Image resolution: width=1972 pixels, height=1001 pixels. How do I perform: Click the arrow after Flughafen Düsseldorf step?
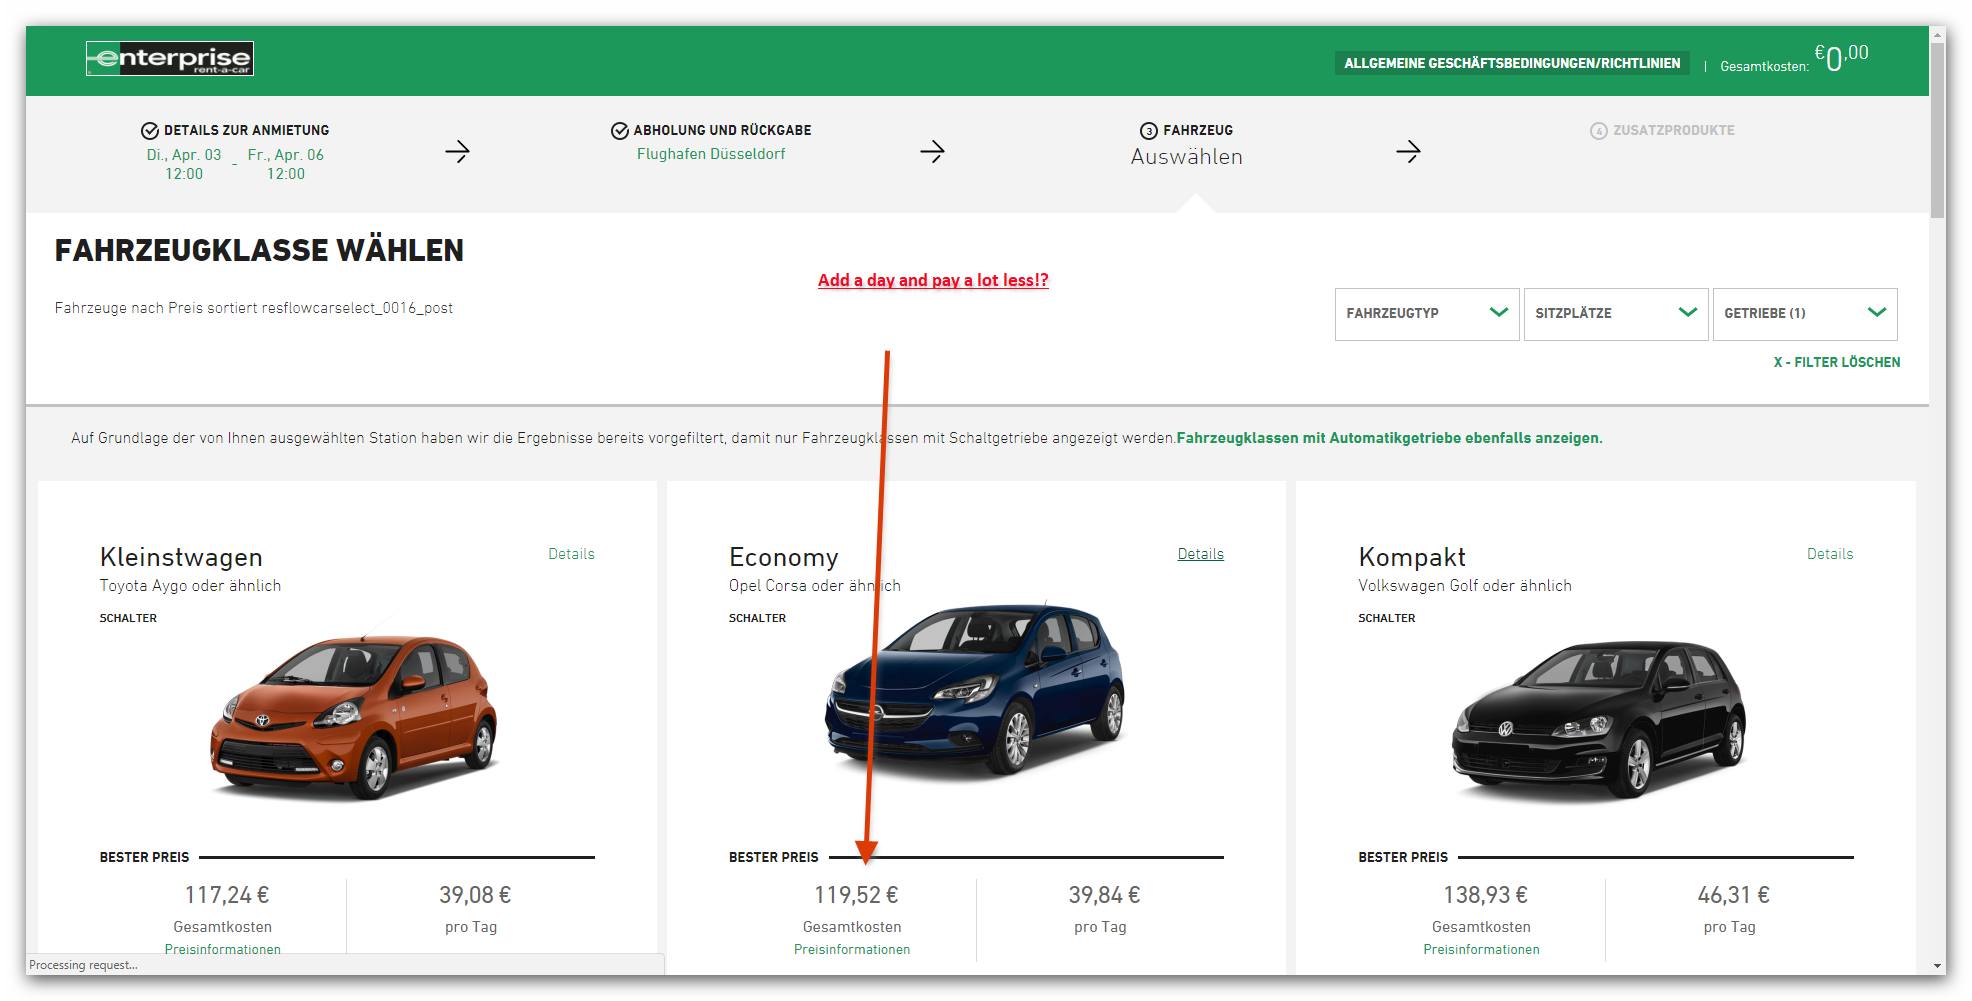pyautogui.click(x=932, y=152)
